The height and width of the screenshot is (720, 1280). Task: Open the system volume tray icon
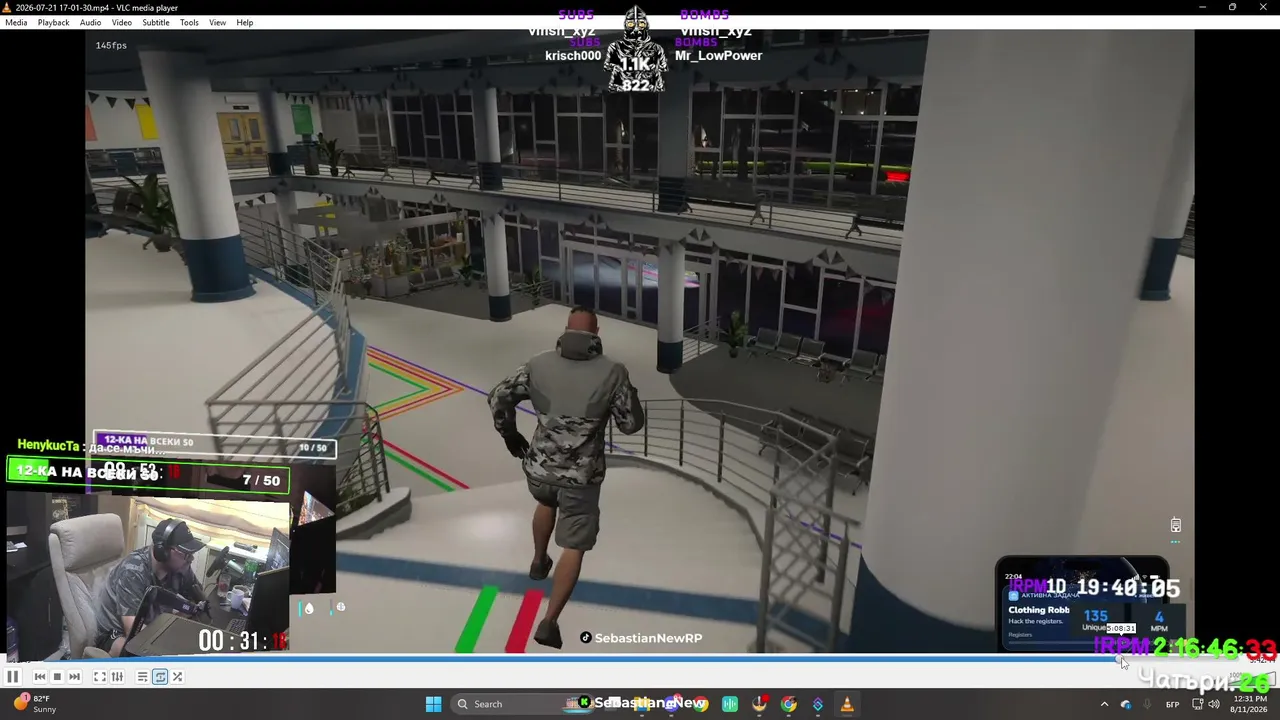[x=1214, y=704]
